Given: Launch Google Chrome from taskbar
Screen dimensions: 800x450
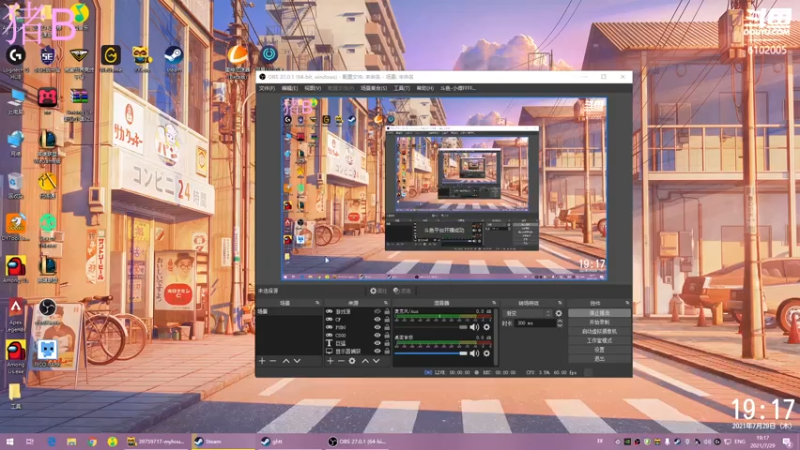Looking at the screenshot, I should click(92, 441).
